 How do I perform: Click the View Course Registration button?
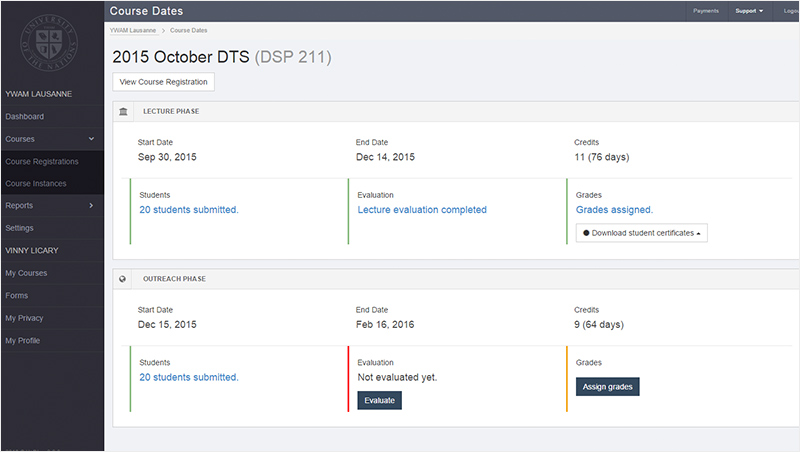point(163,82)
